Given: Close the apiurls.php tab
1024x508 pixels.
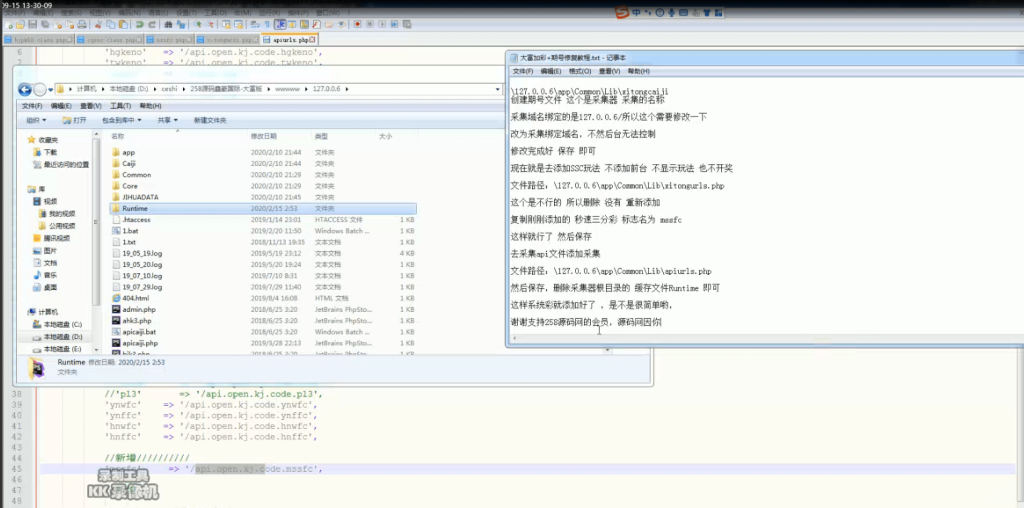Looking at the screenshot, I should click(314, 40).
